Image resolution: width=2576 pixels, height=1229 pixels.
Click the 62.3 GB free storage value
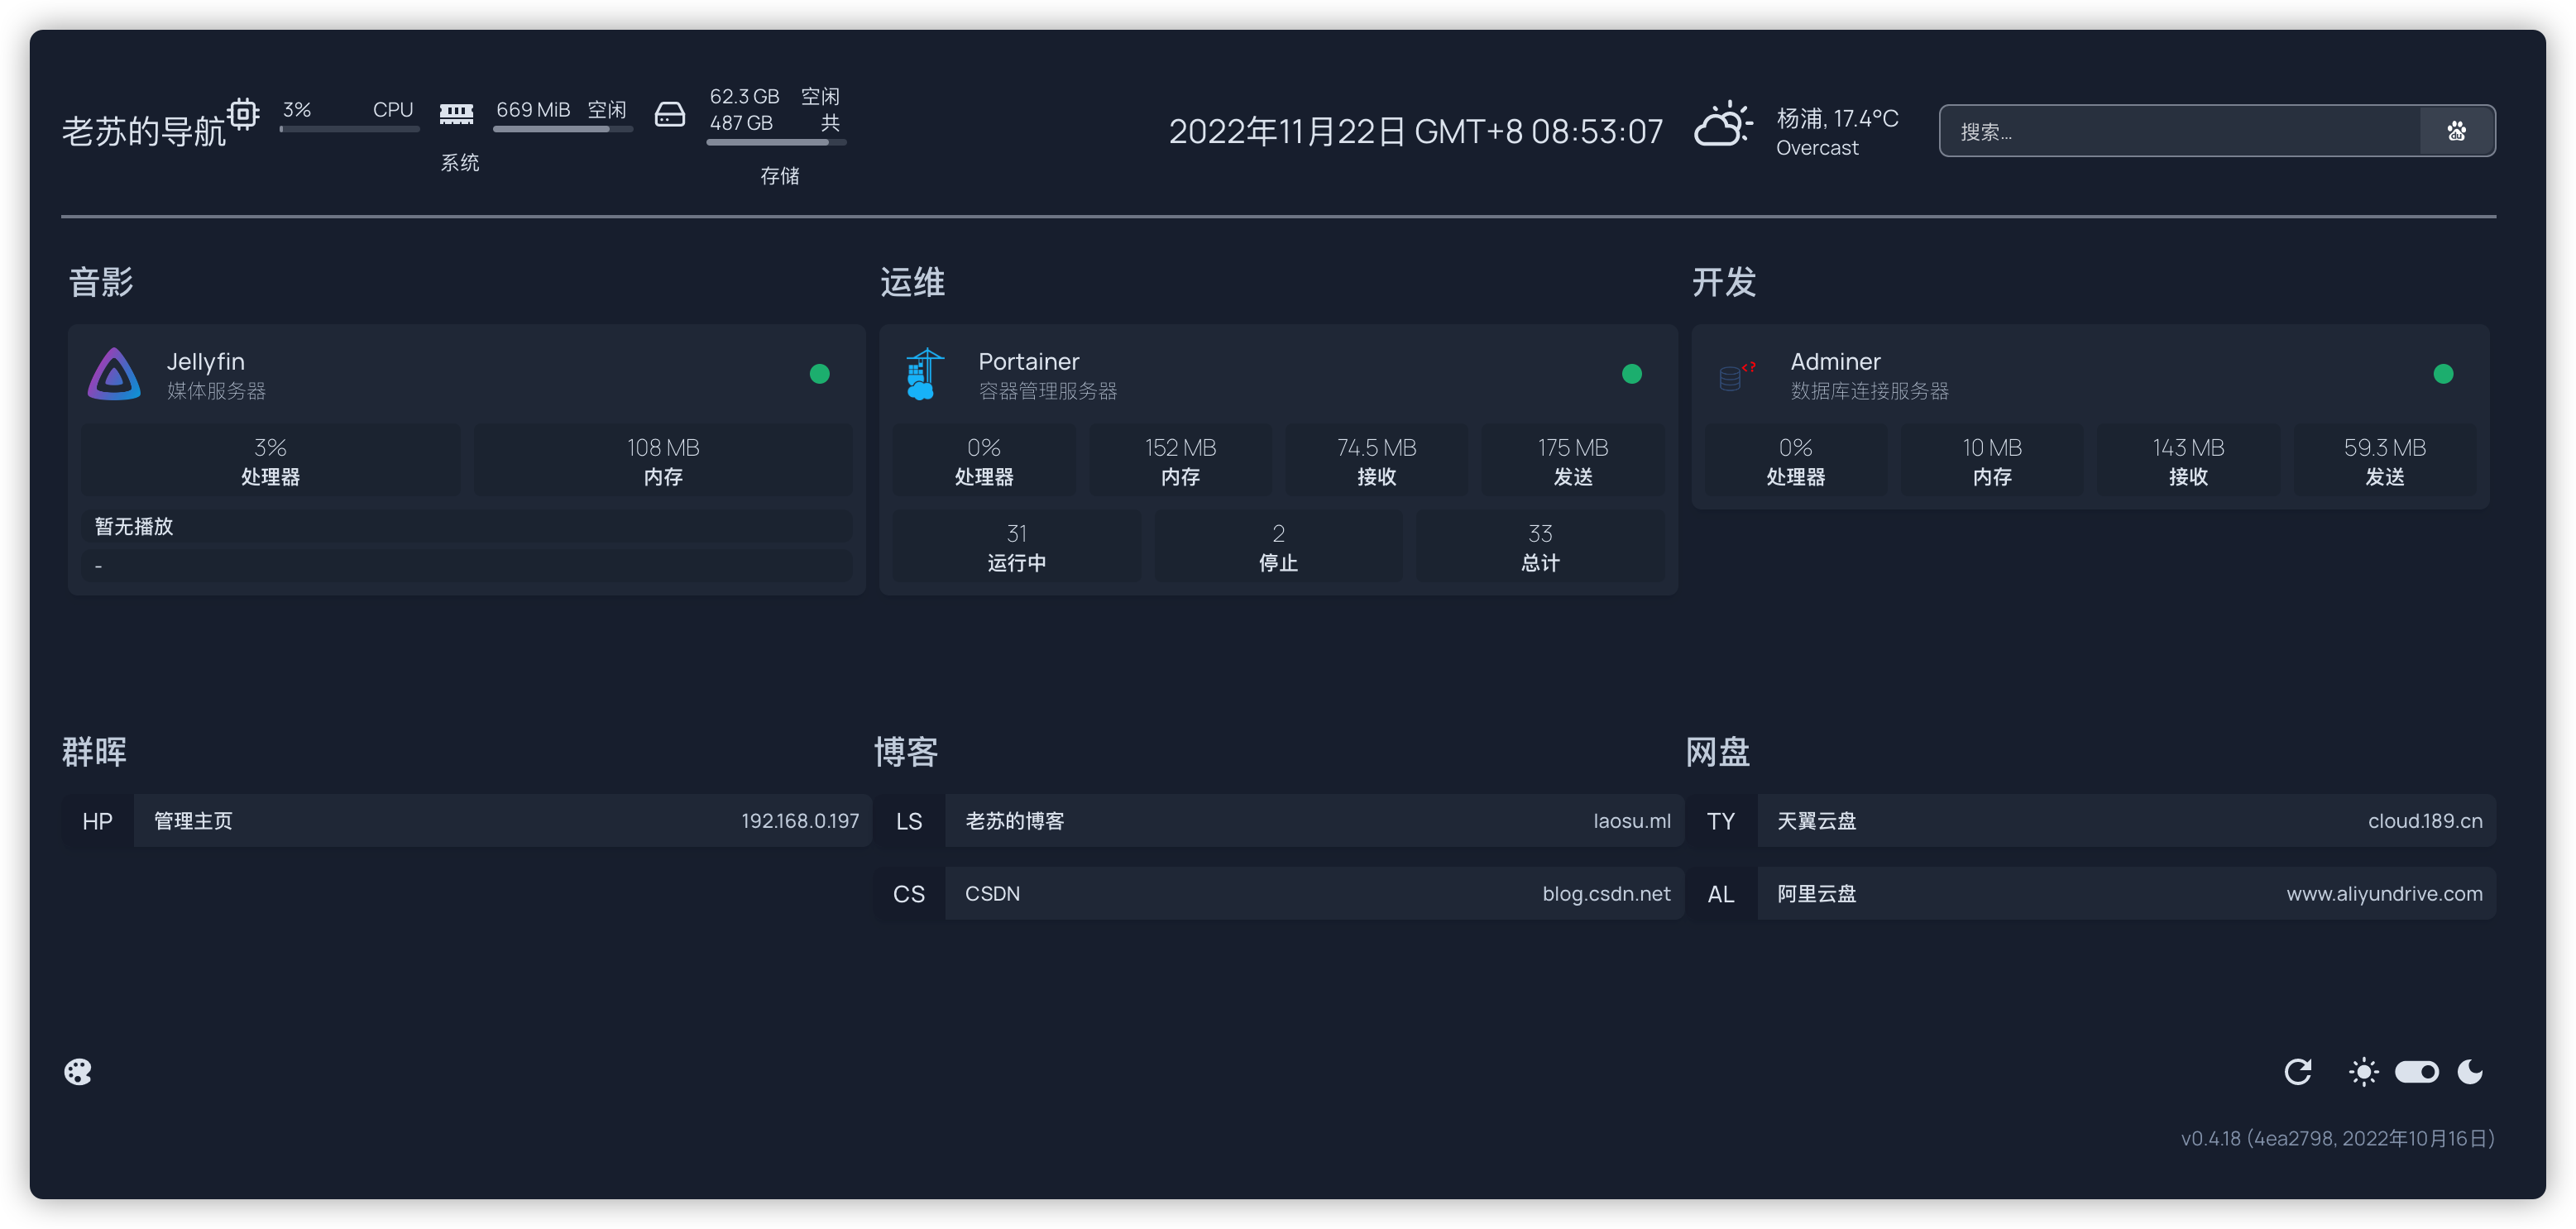pos(744,96)
